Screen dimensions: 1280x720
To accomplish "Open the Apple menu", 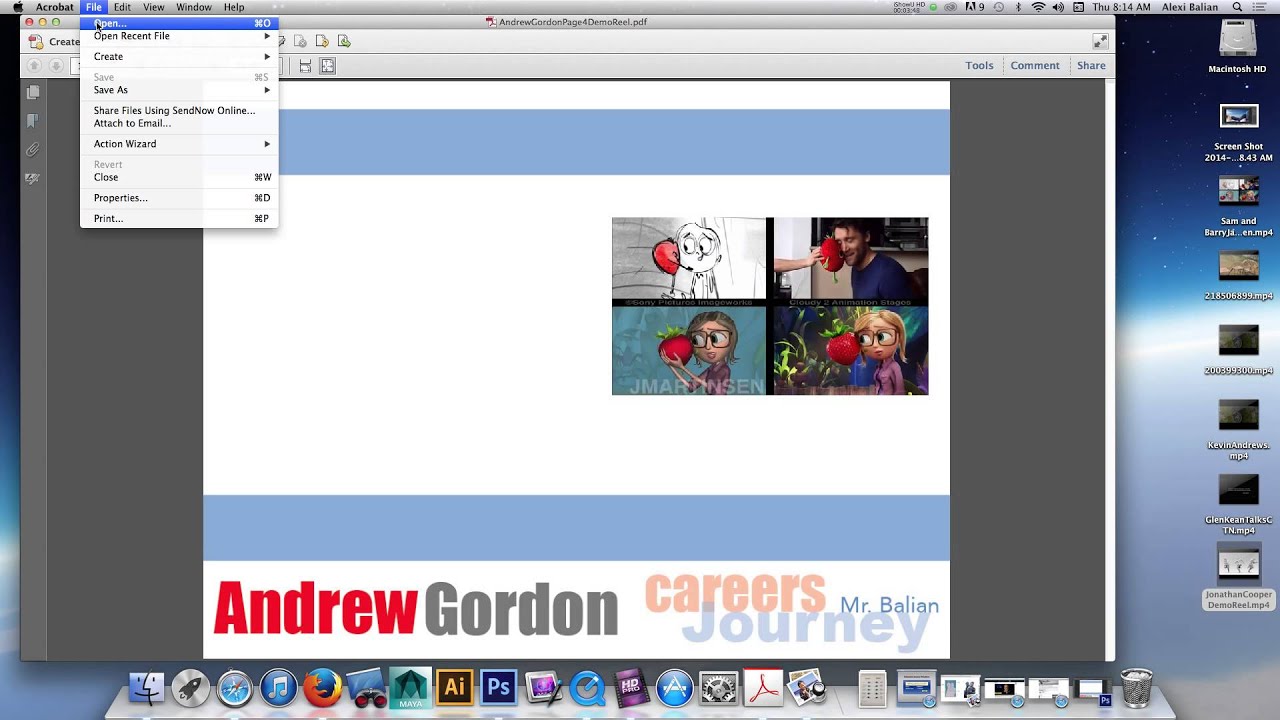I will pyautogui.click(x=17, y=7).
